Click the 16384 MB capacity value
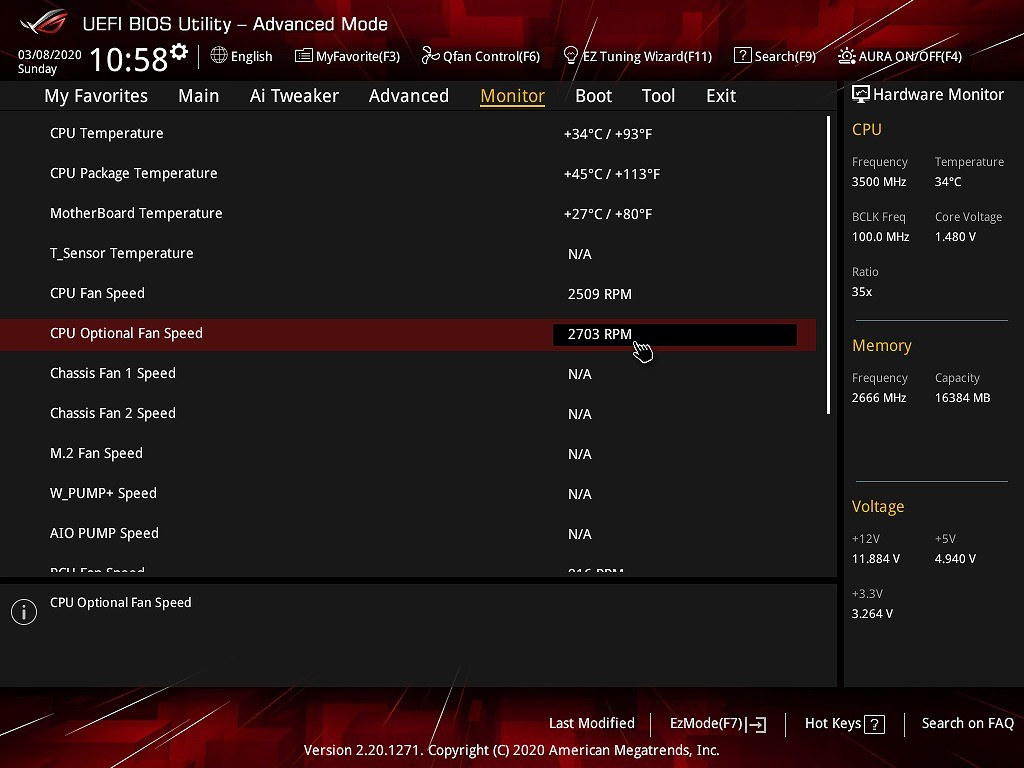This screenshot has width=1024, height=768. click(x=963, y=398)
